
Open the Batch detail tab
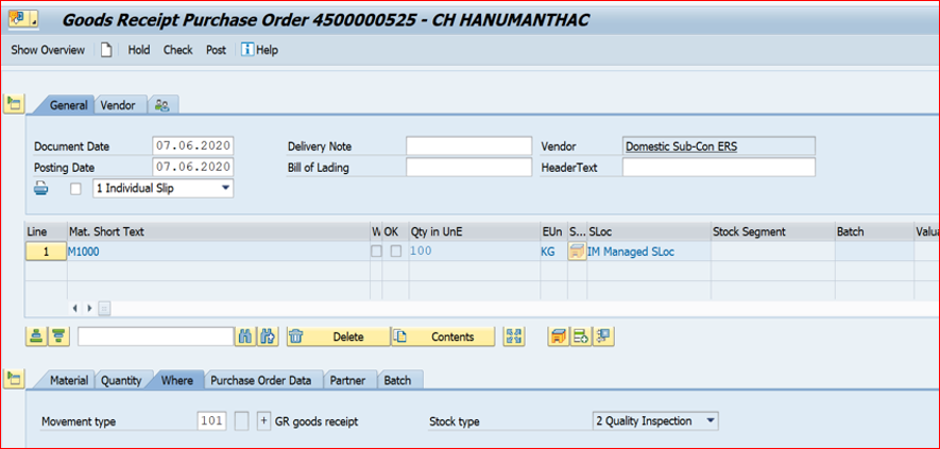pos(397,380)
